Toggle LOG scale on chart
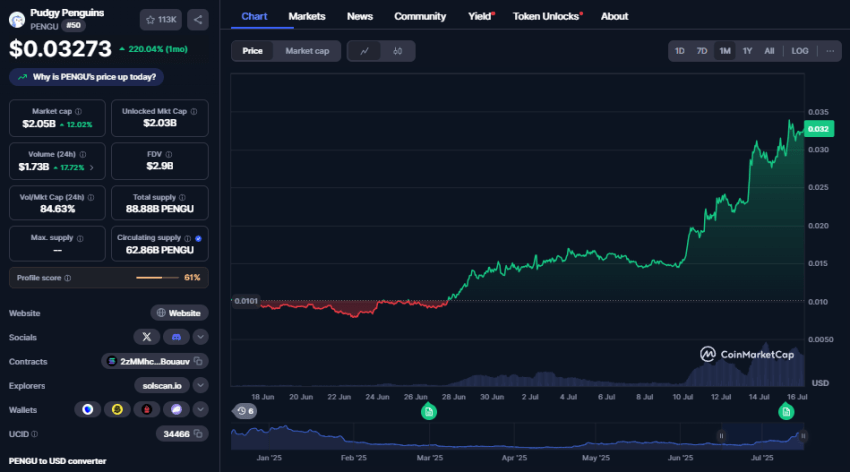This screenshot has height=472, width=850. coord(800,51)
